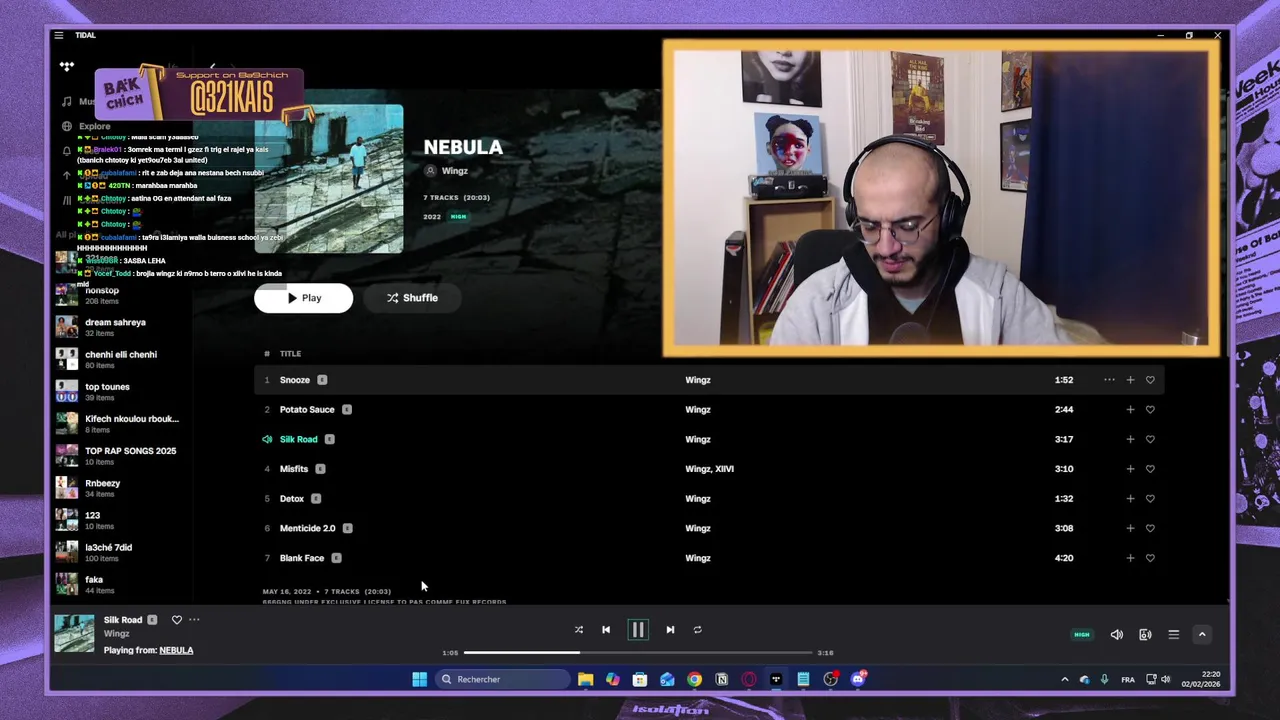Screen dimensions: 1280x720
Task: Toggle shuffle in the player bar
Action: (x=578, y=630)
